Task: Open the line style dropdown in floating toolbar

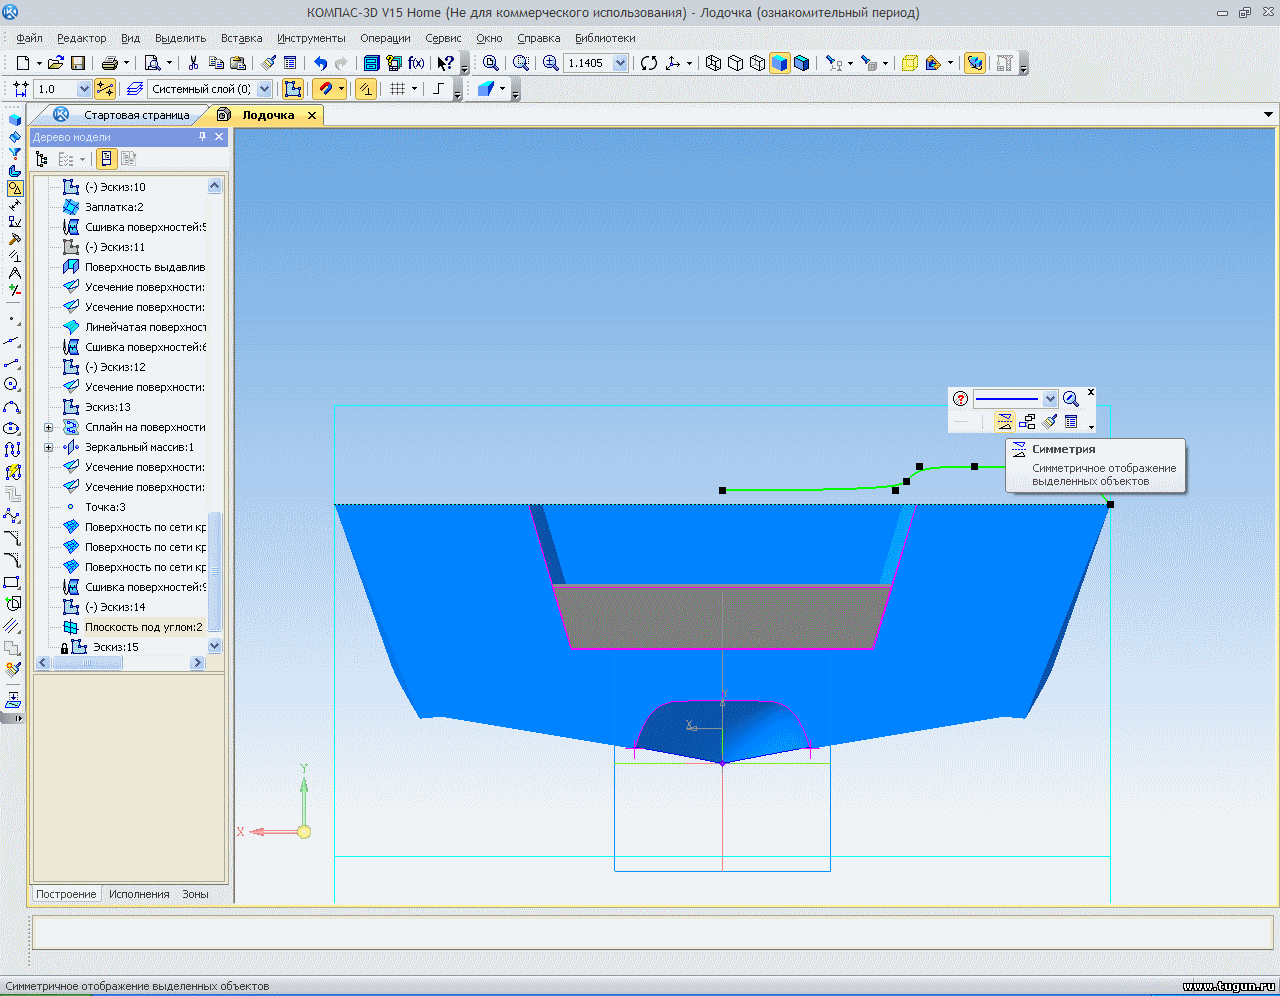Action: pyautogui.click(x=1050, y=399)
